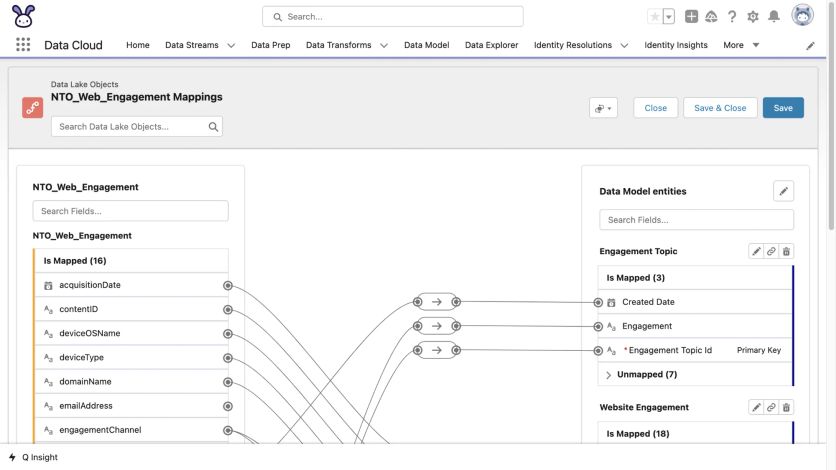Click the Engagement Topic Id target connector circle
This screenshot has height=470, width=836.
[598, 351]
